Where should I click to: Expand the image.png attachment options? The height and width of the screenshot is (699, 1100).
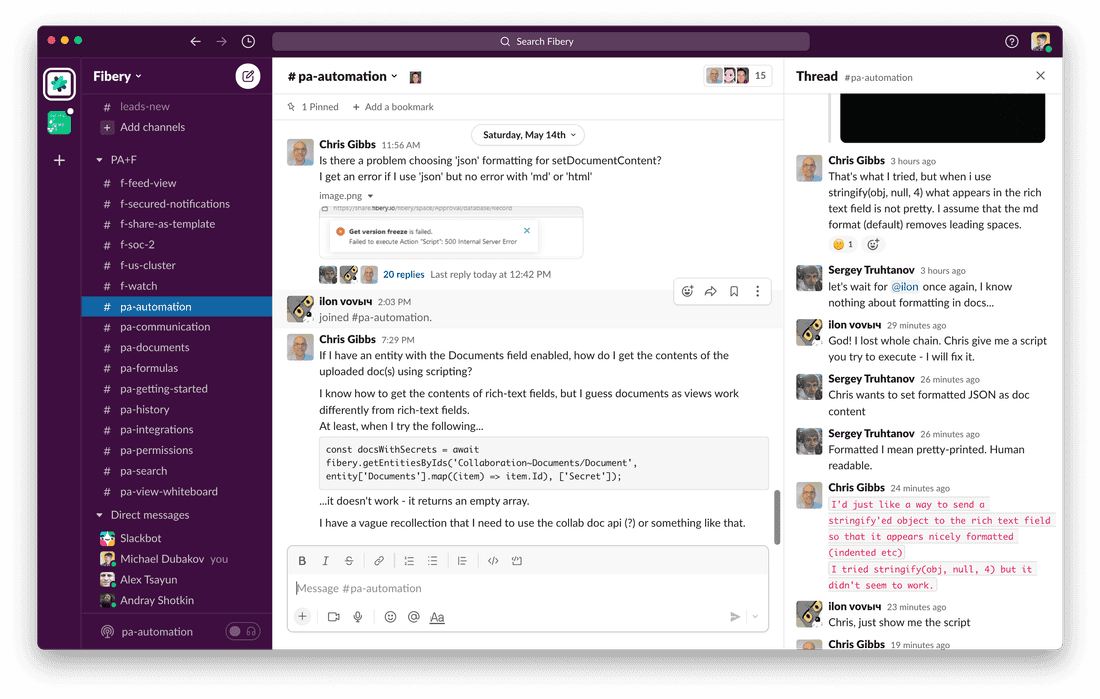coord(372,196)
